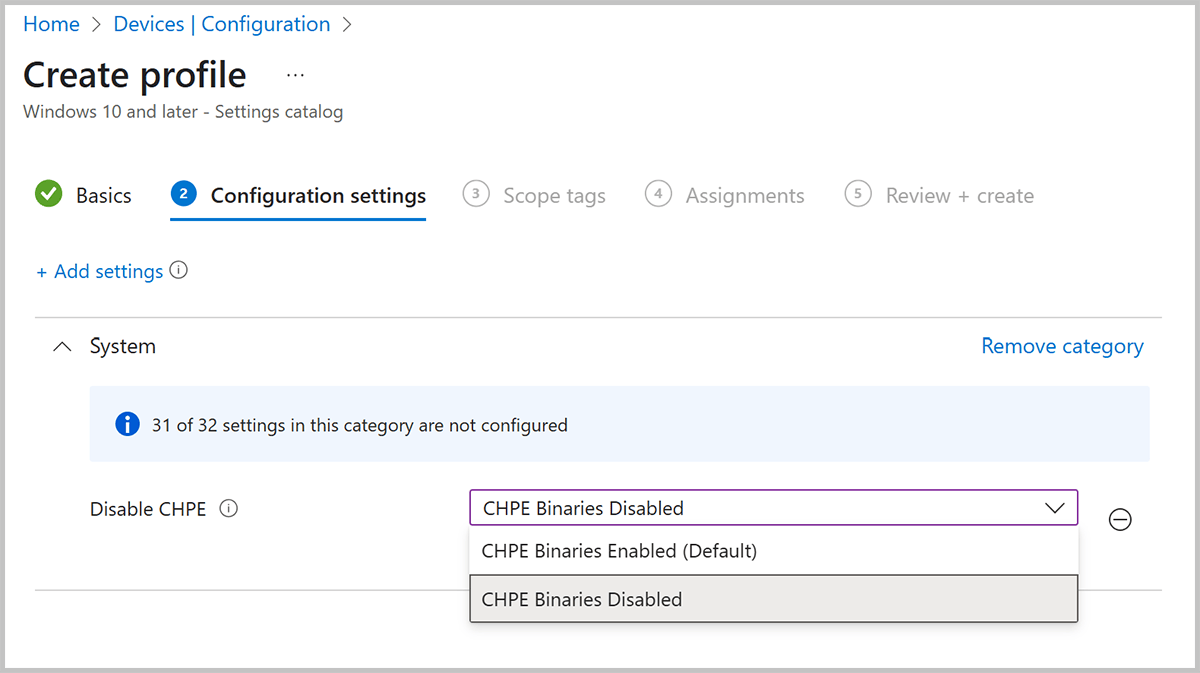The width and height of the screenshot is (1200, 673).
Task: Open Devices | Configuration from breadcrumb
Action: click(x=221, y=23)
